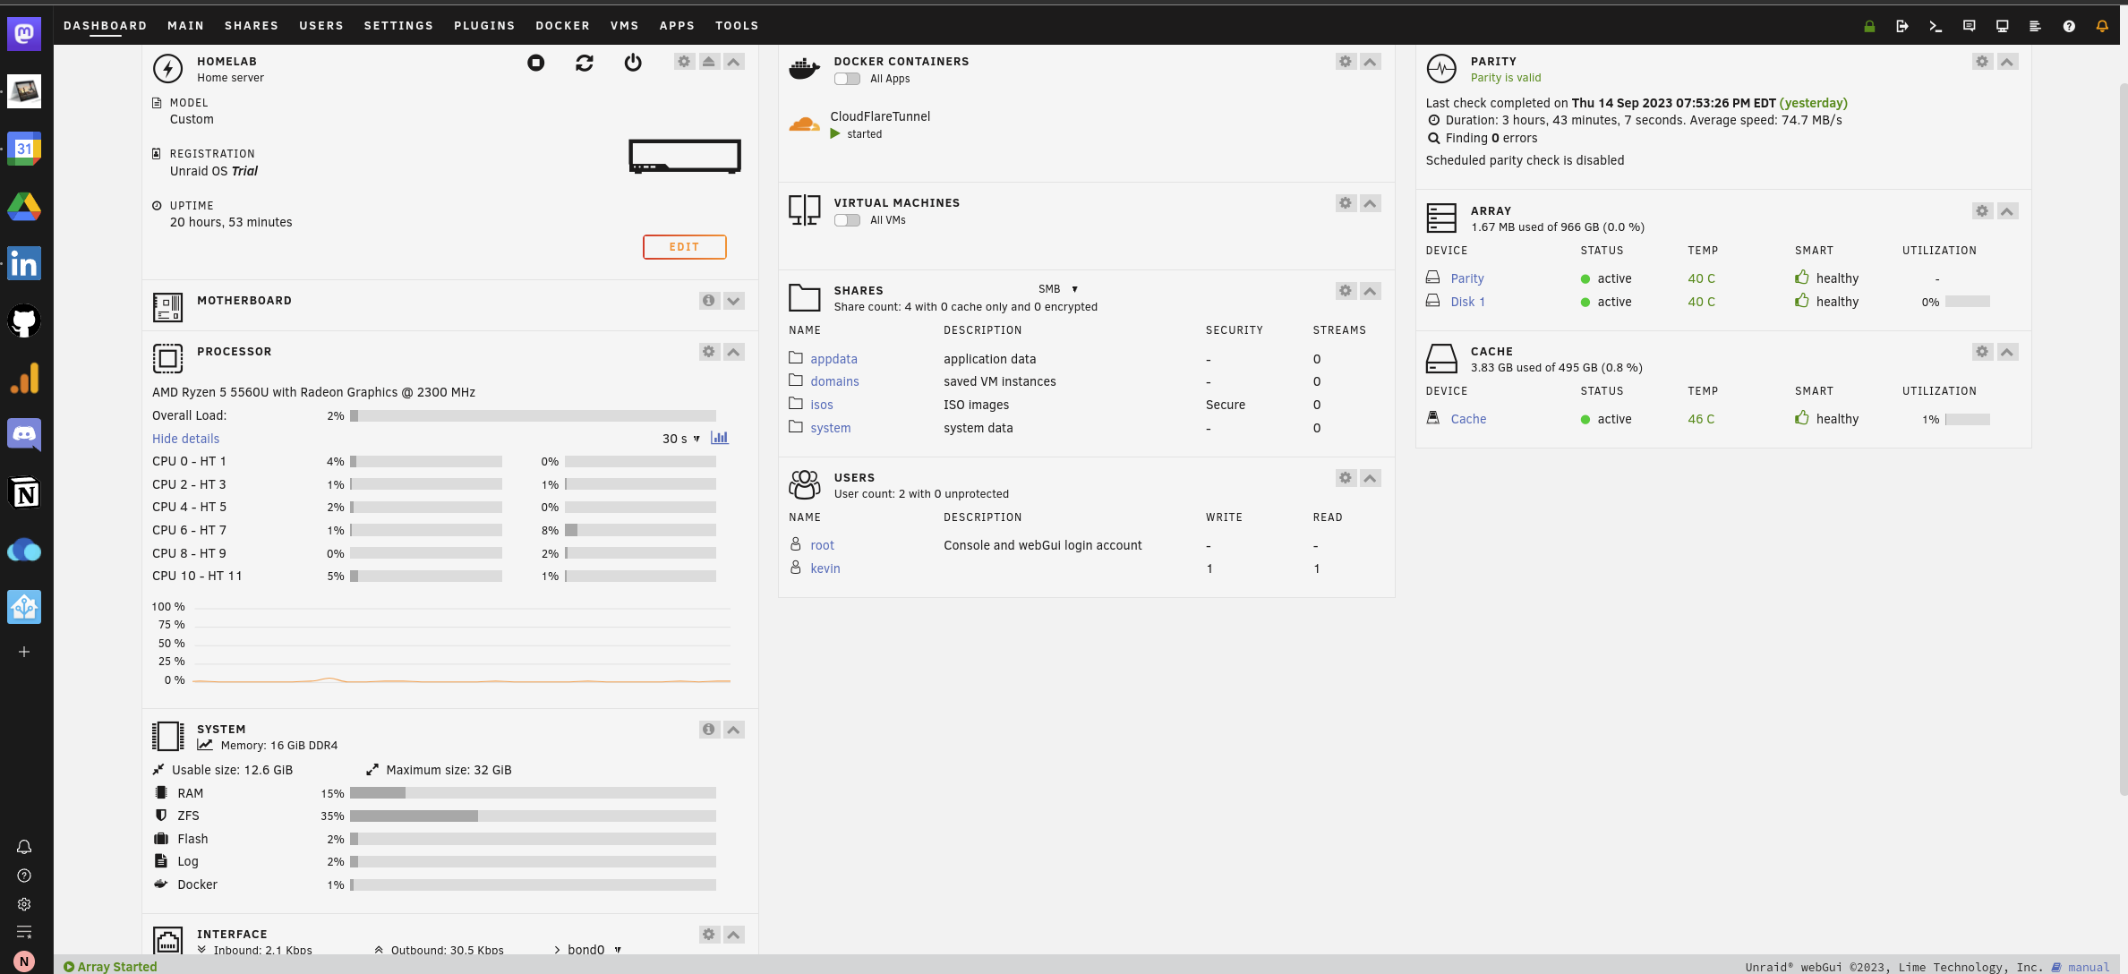Click the reboot server icon
The height and width of the screenshot is (974, 2128).
584,63
